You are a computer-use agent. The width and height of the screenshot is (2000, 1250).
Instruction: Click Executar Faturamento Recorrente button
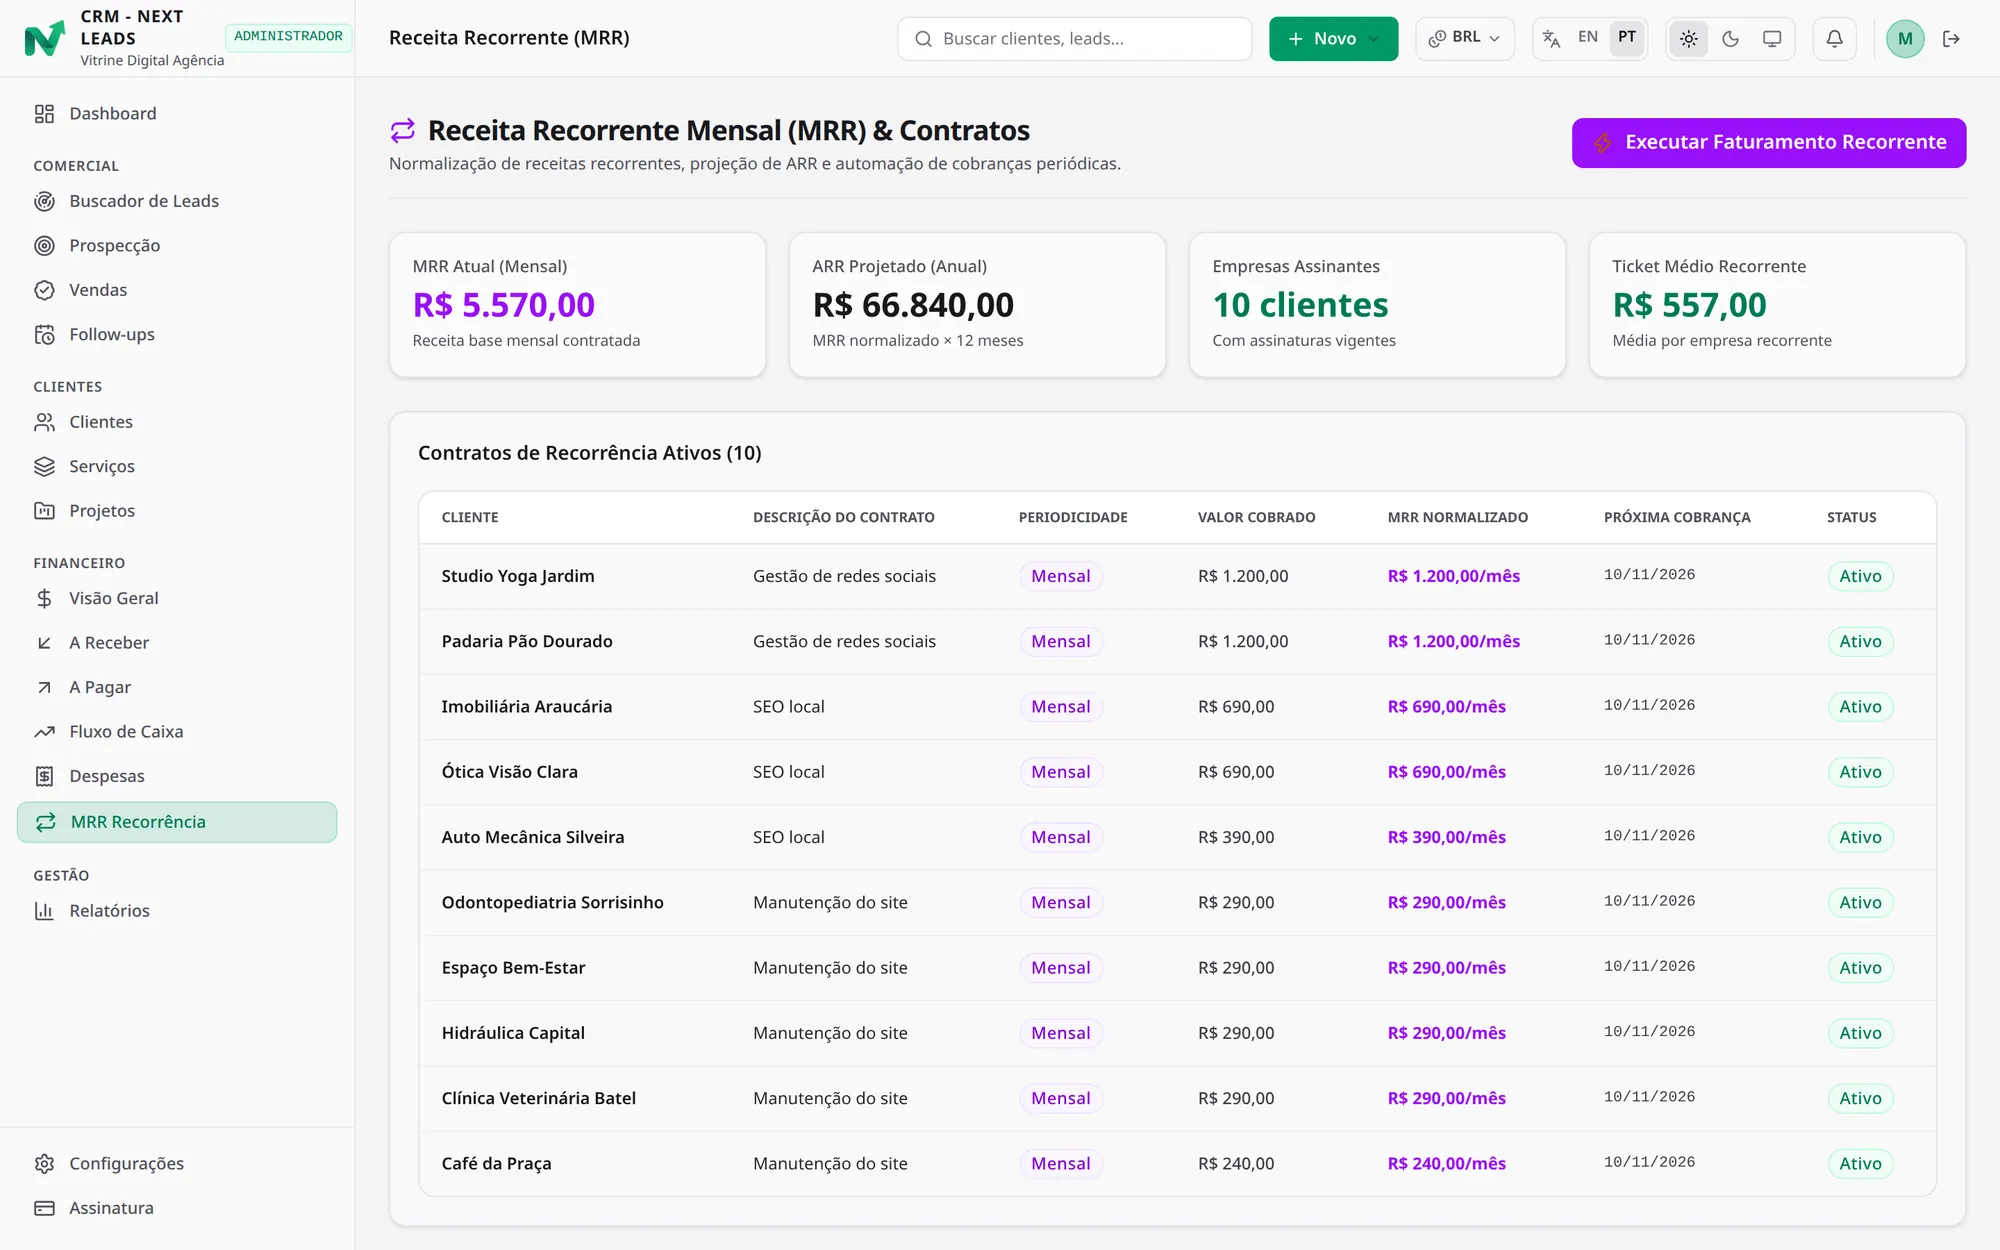1769,143
